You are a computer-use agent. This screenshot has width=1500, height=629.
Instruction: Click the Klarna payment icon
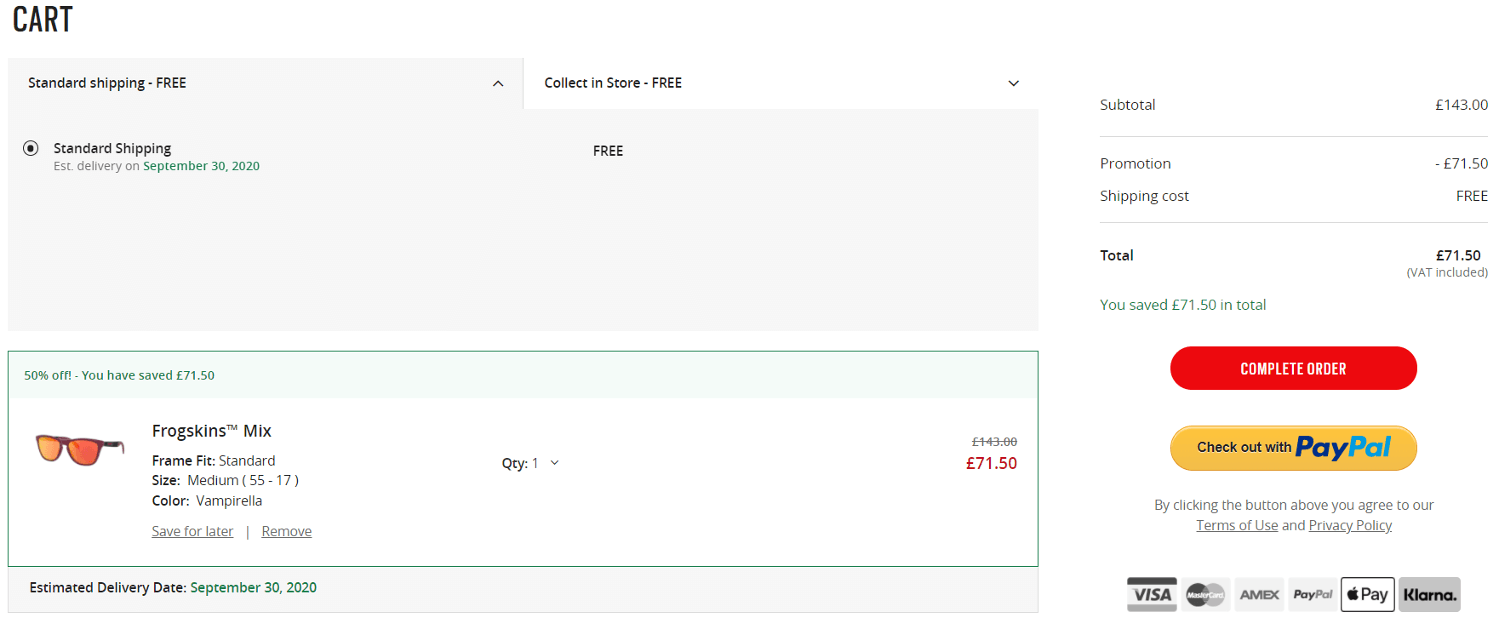pos(1430,594)
